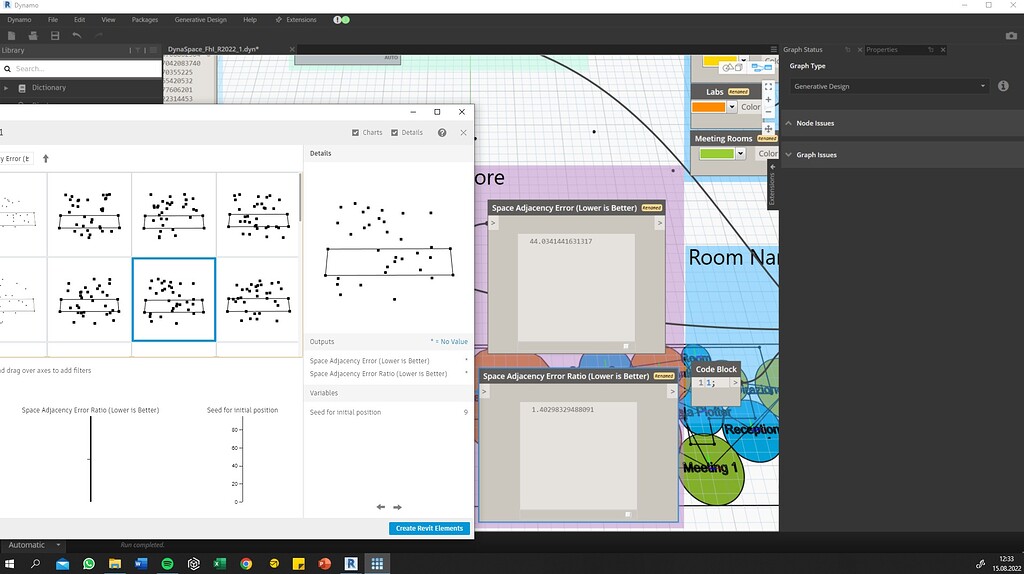Open the sort-by Error dropdown field
Viewport: 1024px width, 574px height.
(x=16, y=159)
